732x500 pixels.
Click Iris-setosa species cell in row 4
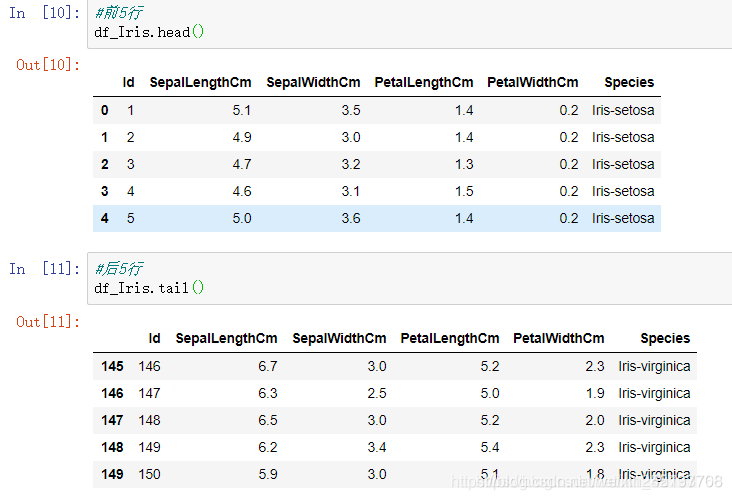pyautogui.click(x=623, y=218)
